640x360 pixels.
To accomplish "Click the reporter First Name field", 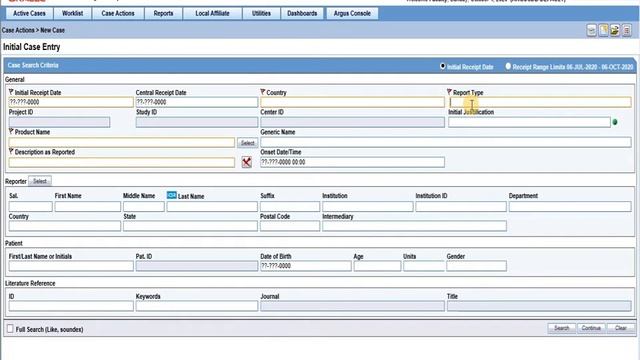I will click(88, 207).
